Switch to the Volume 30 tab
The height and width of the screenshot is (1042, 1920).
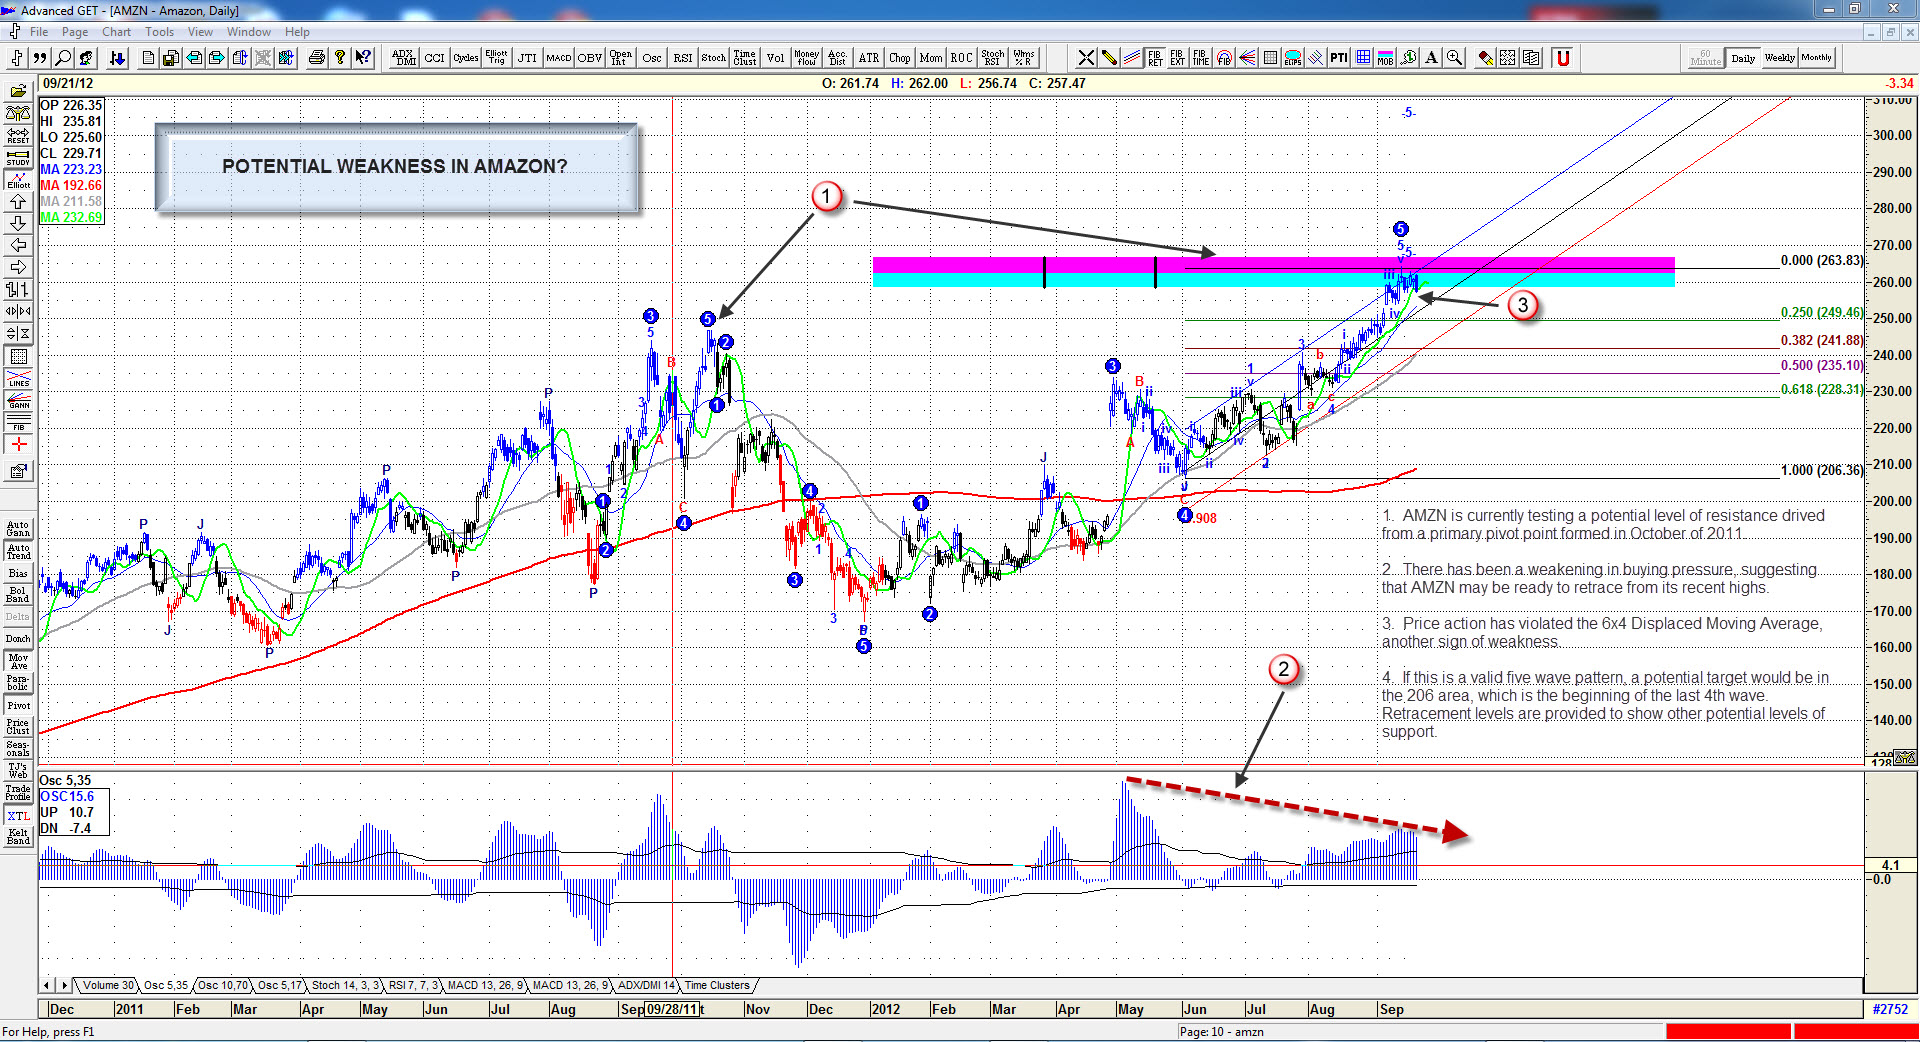(x=107, y=986)
